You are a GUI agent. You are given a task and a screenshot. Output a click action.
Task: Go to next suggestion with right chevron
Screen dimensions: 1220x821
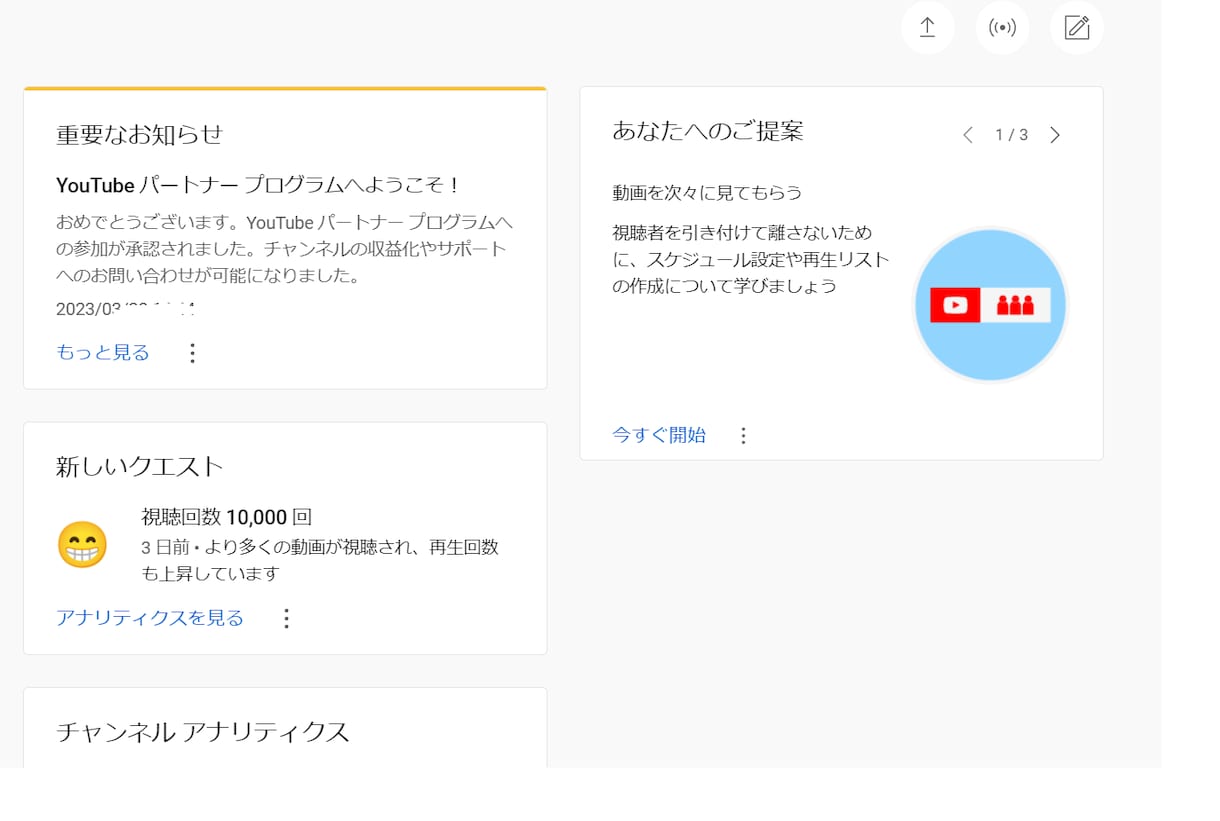[x=1055, y=135]
